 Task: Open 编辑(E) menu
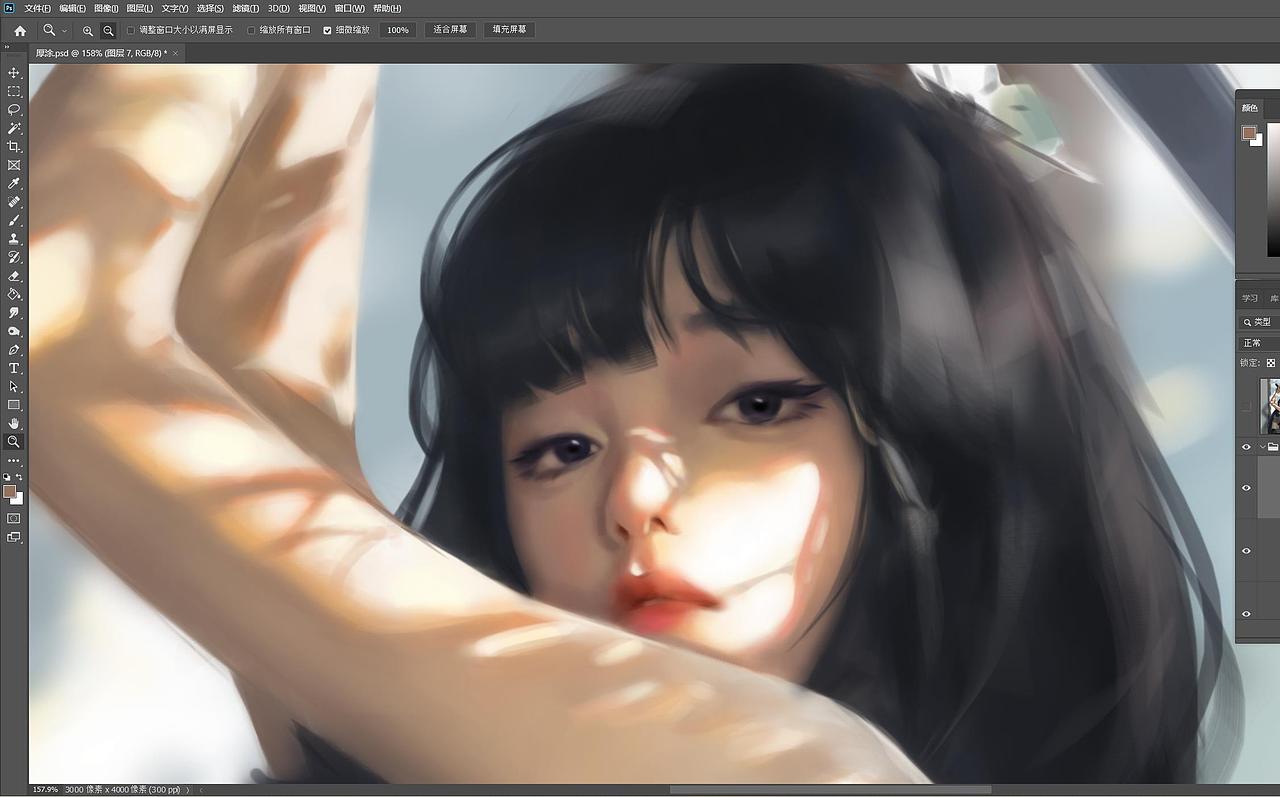[x=72, y=8]
